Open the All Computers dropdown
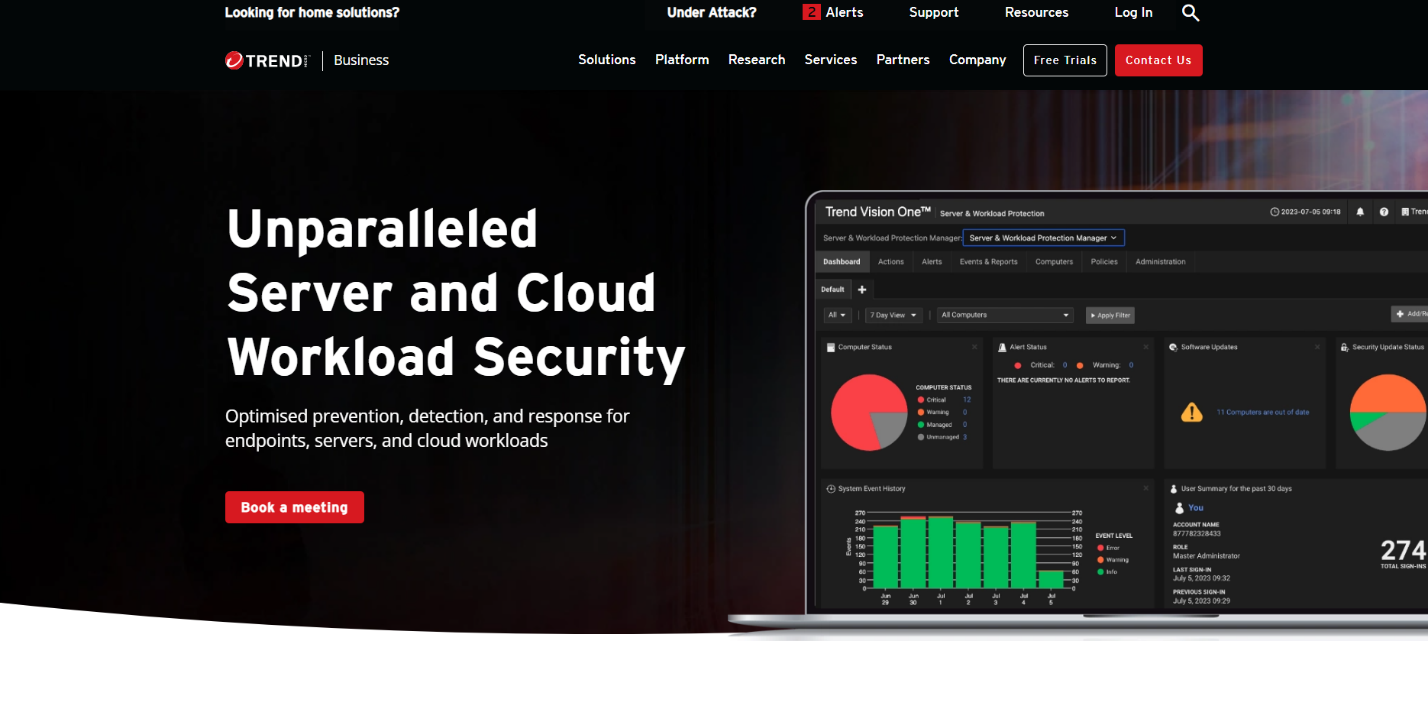This screenshot has width=1428, height=712. click(x=1005, y=315)
